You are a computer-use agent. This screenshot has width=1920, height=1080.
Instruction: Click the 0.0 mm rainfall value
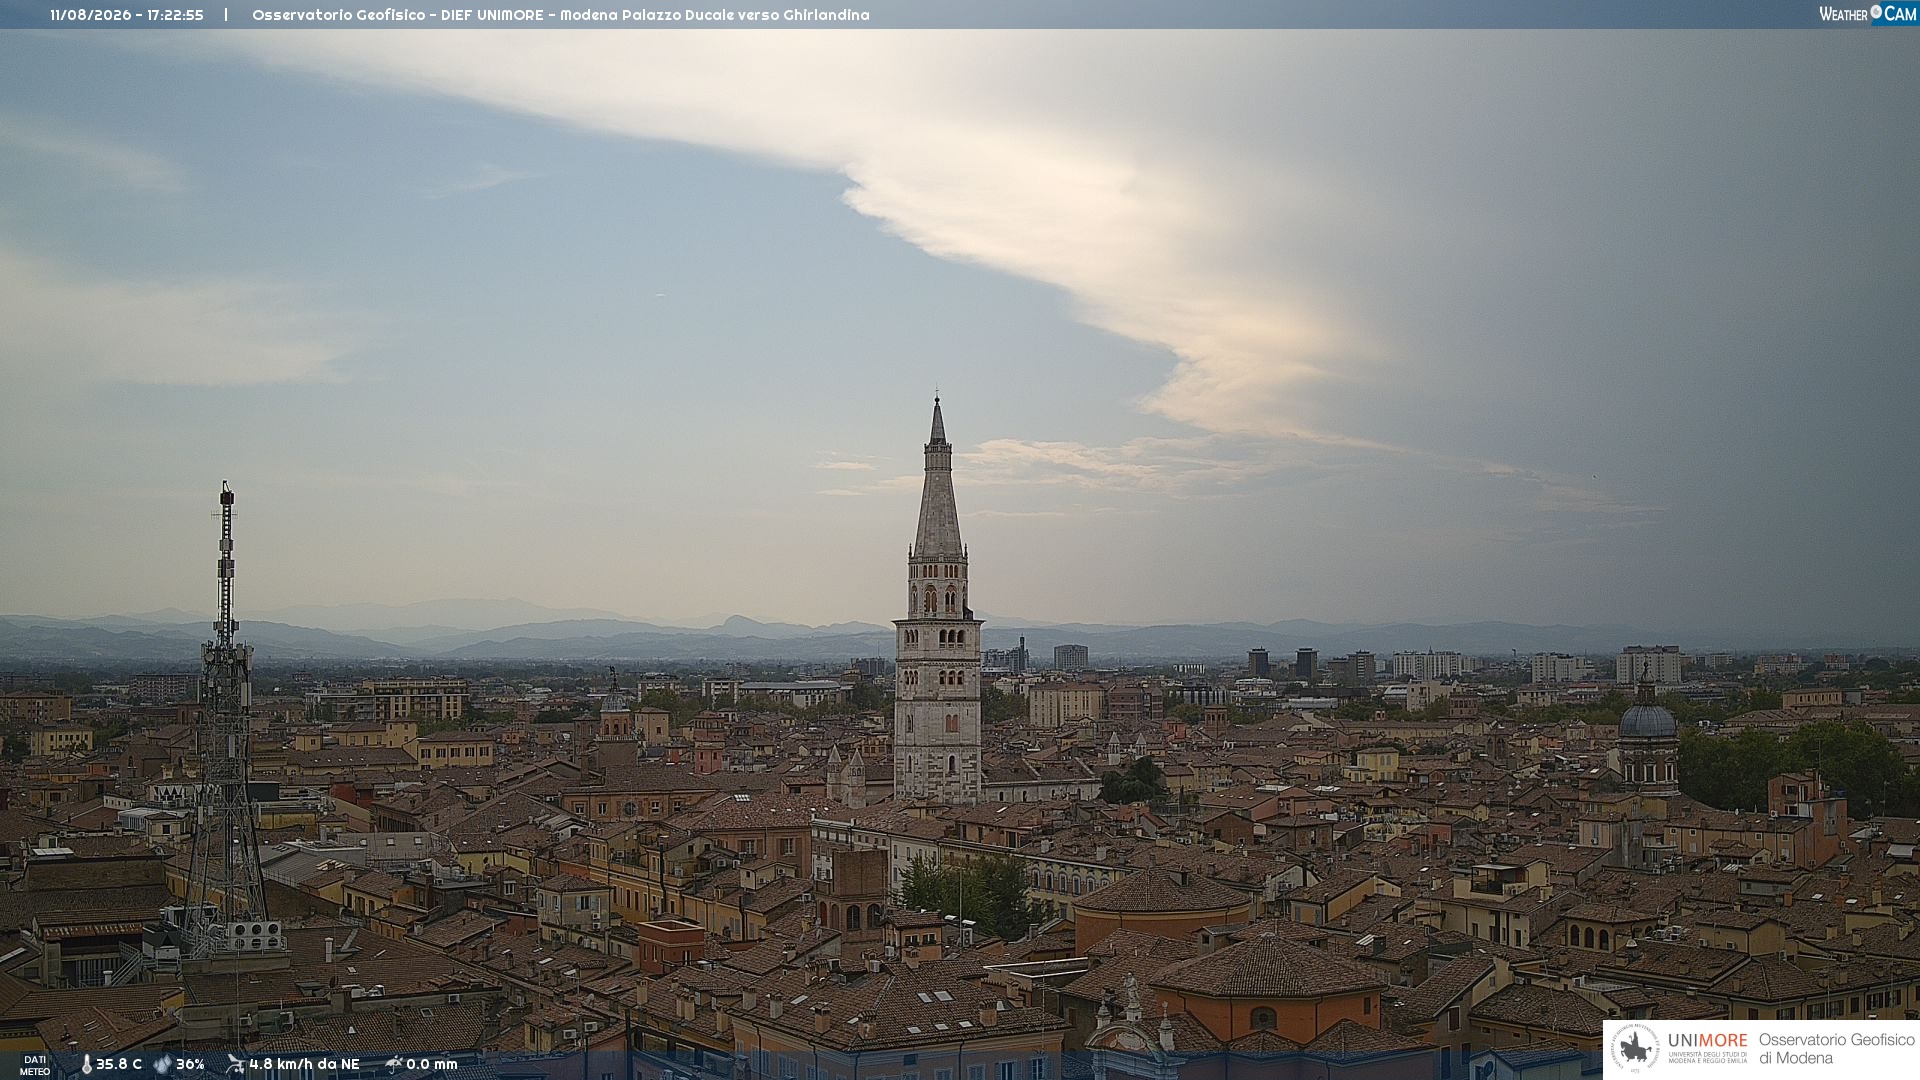coord(432,1064)
